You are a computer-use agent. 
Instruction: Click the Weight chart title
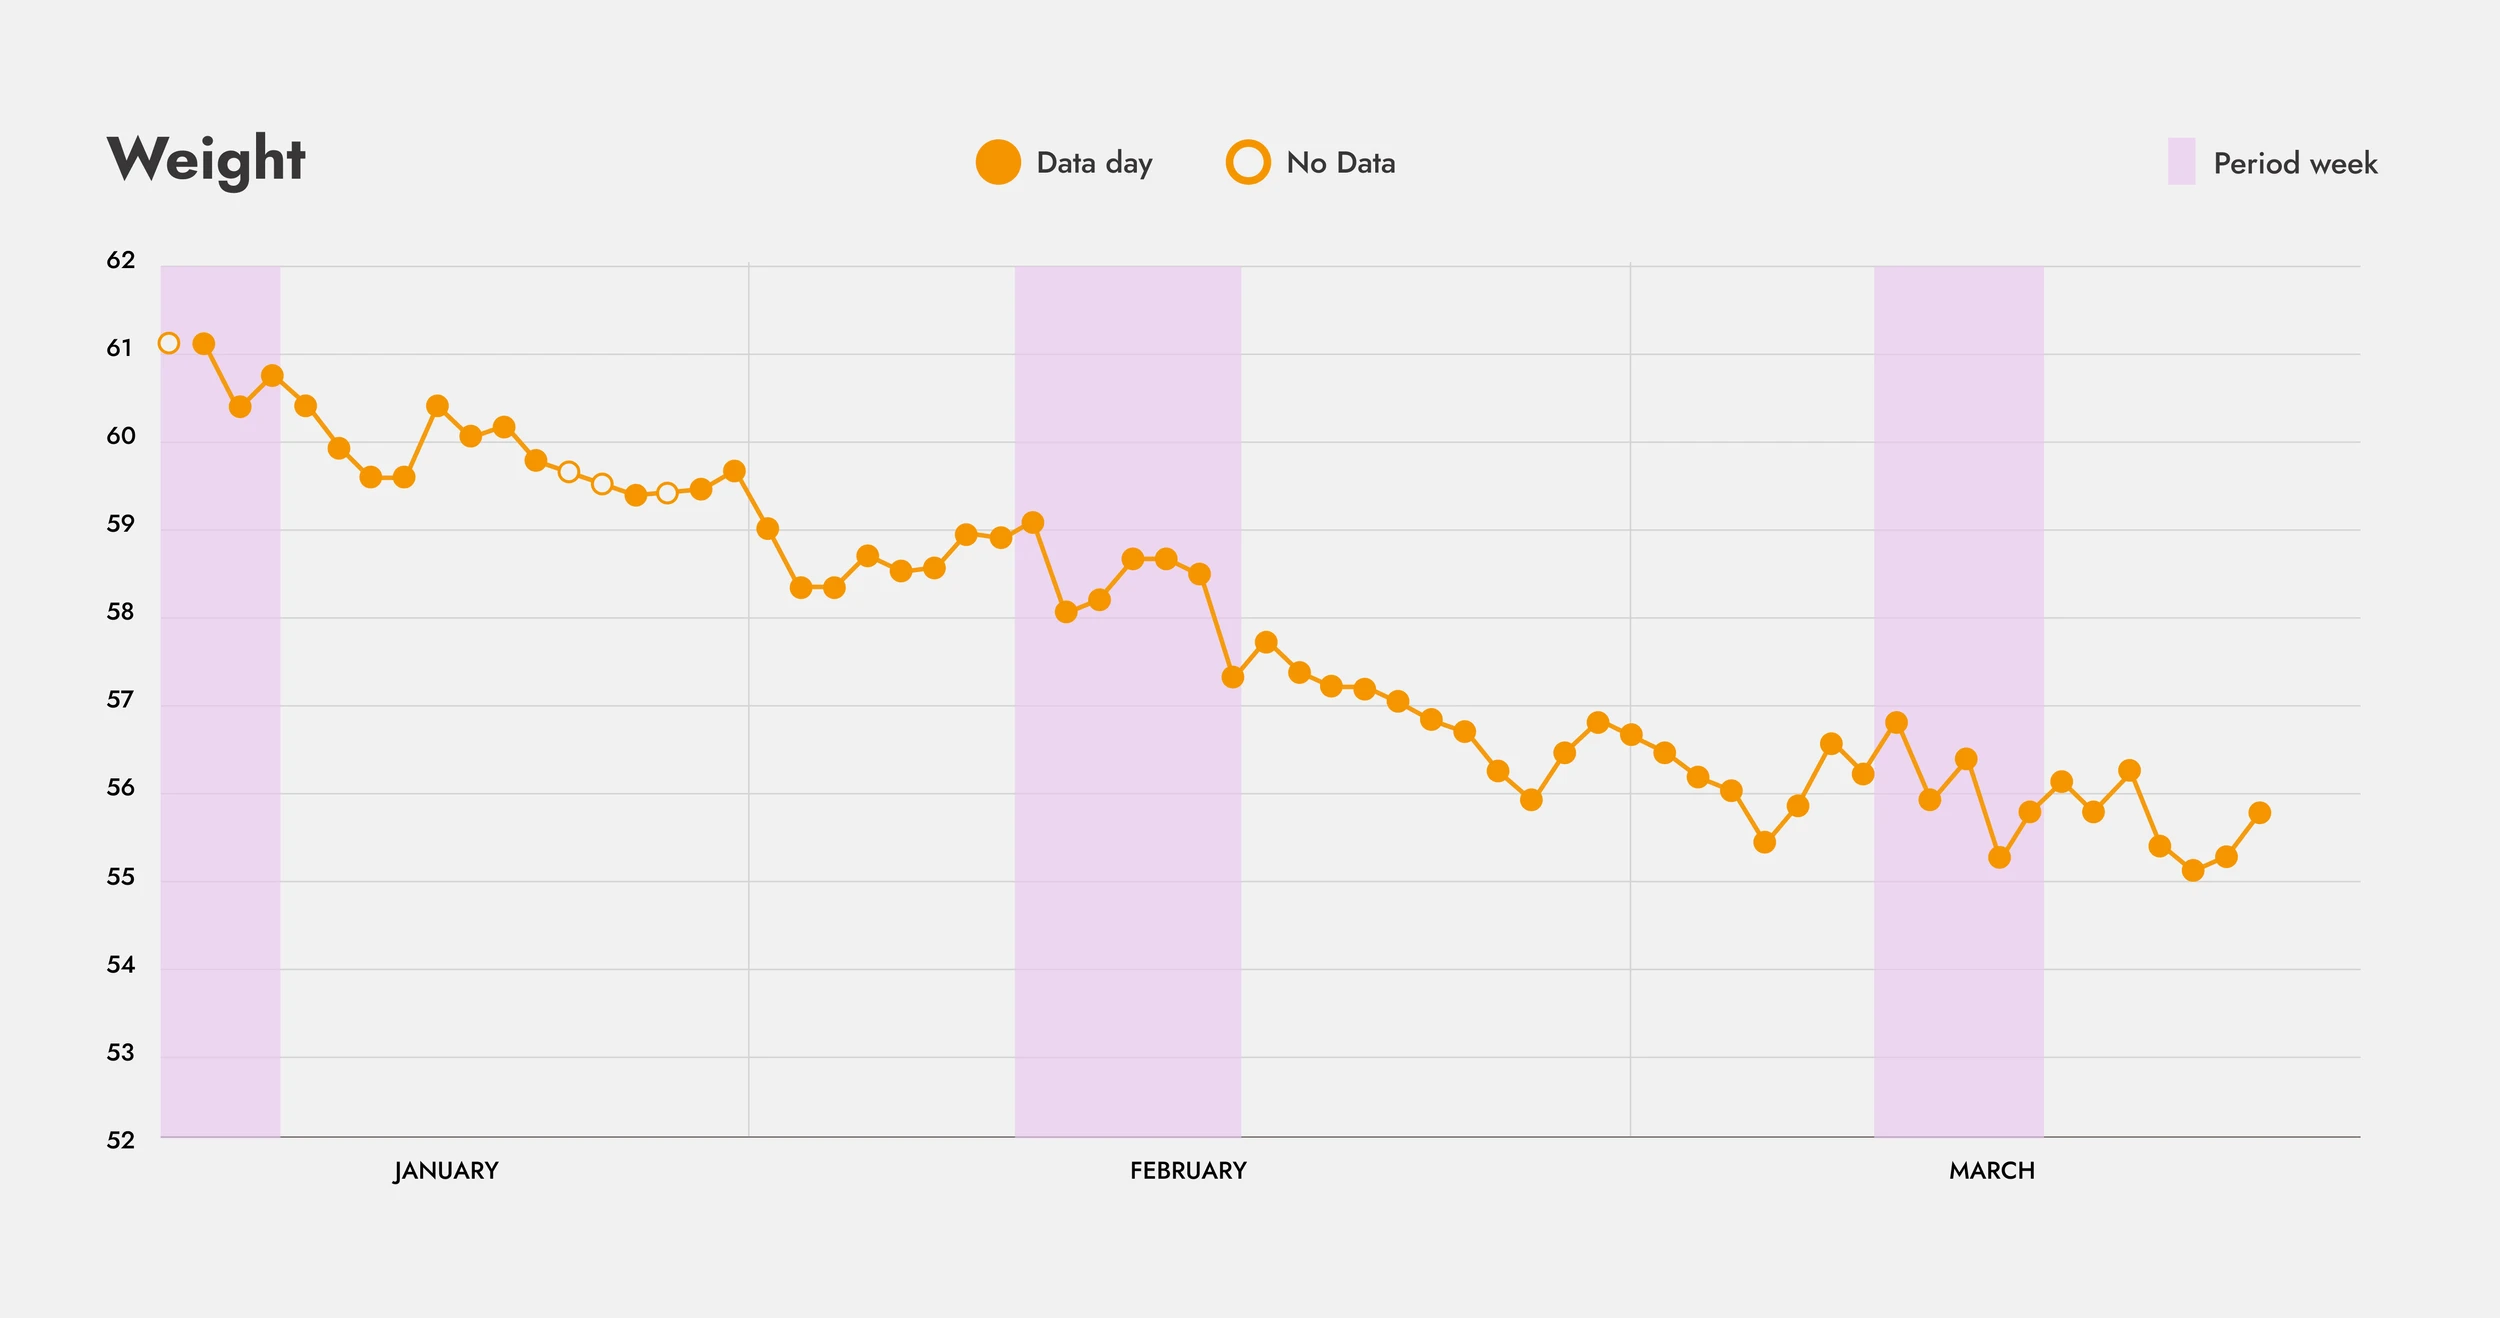tap(206, 160)
